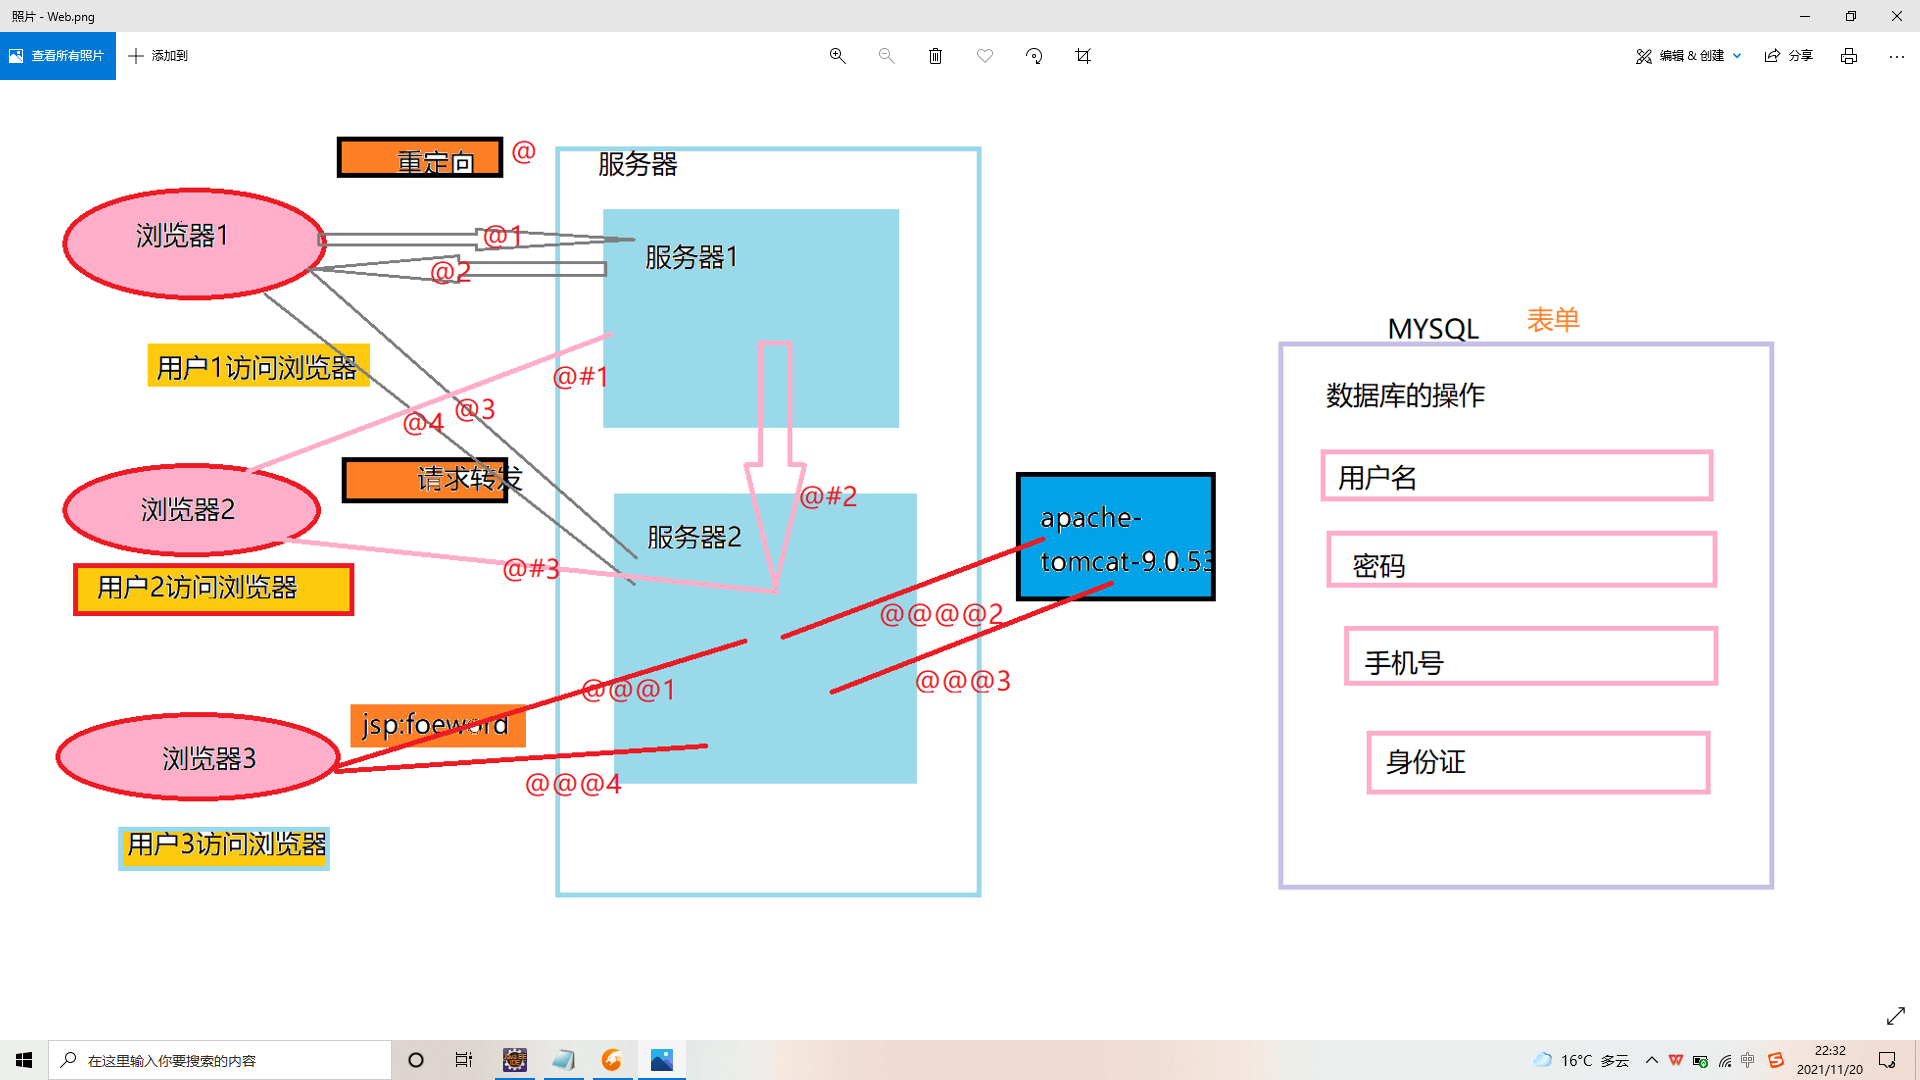Open the print icon
Viewport: 1920px width, 1080px height.
[1849, 56]
